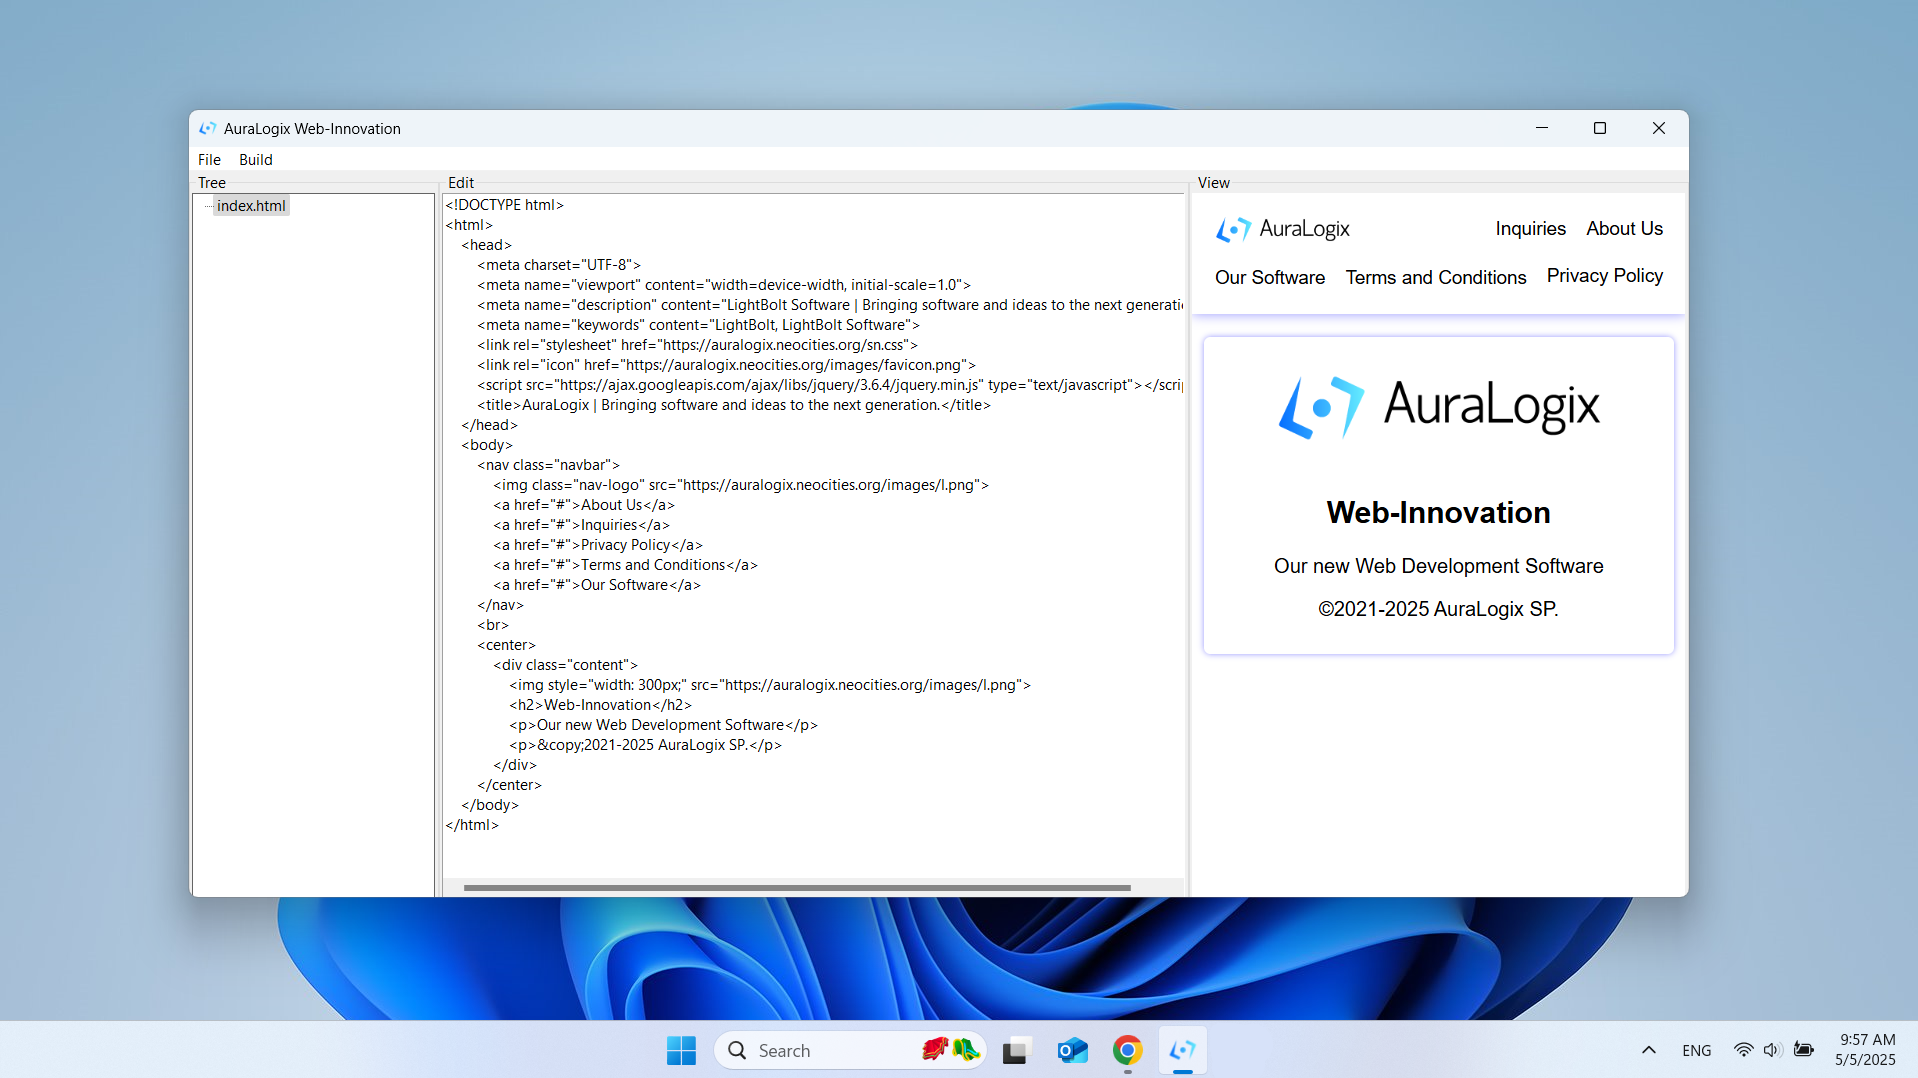The width and height of the screenshot is (1918, 1078).
Task: Select index.html in the Tree panel
Action: (251, 206)
